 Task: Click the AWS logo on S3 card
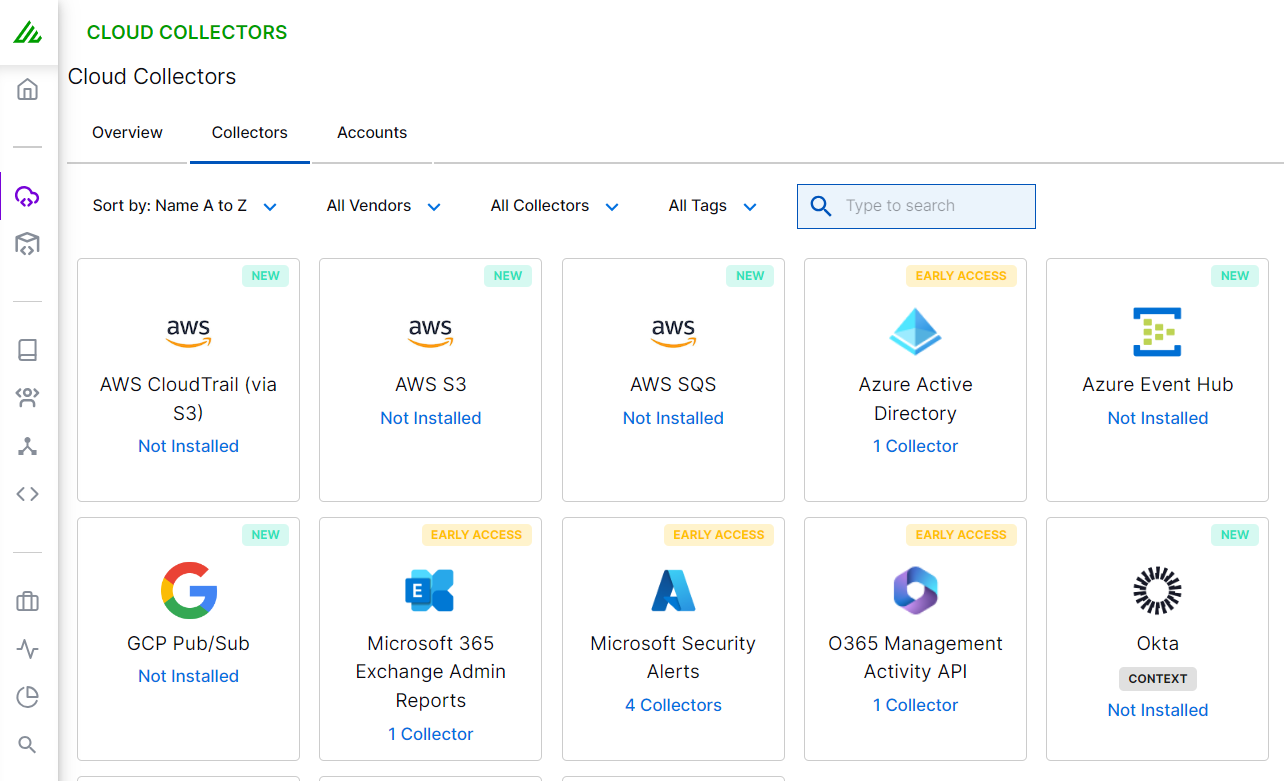431,332
